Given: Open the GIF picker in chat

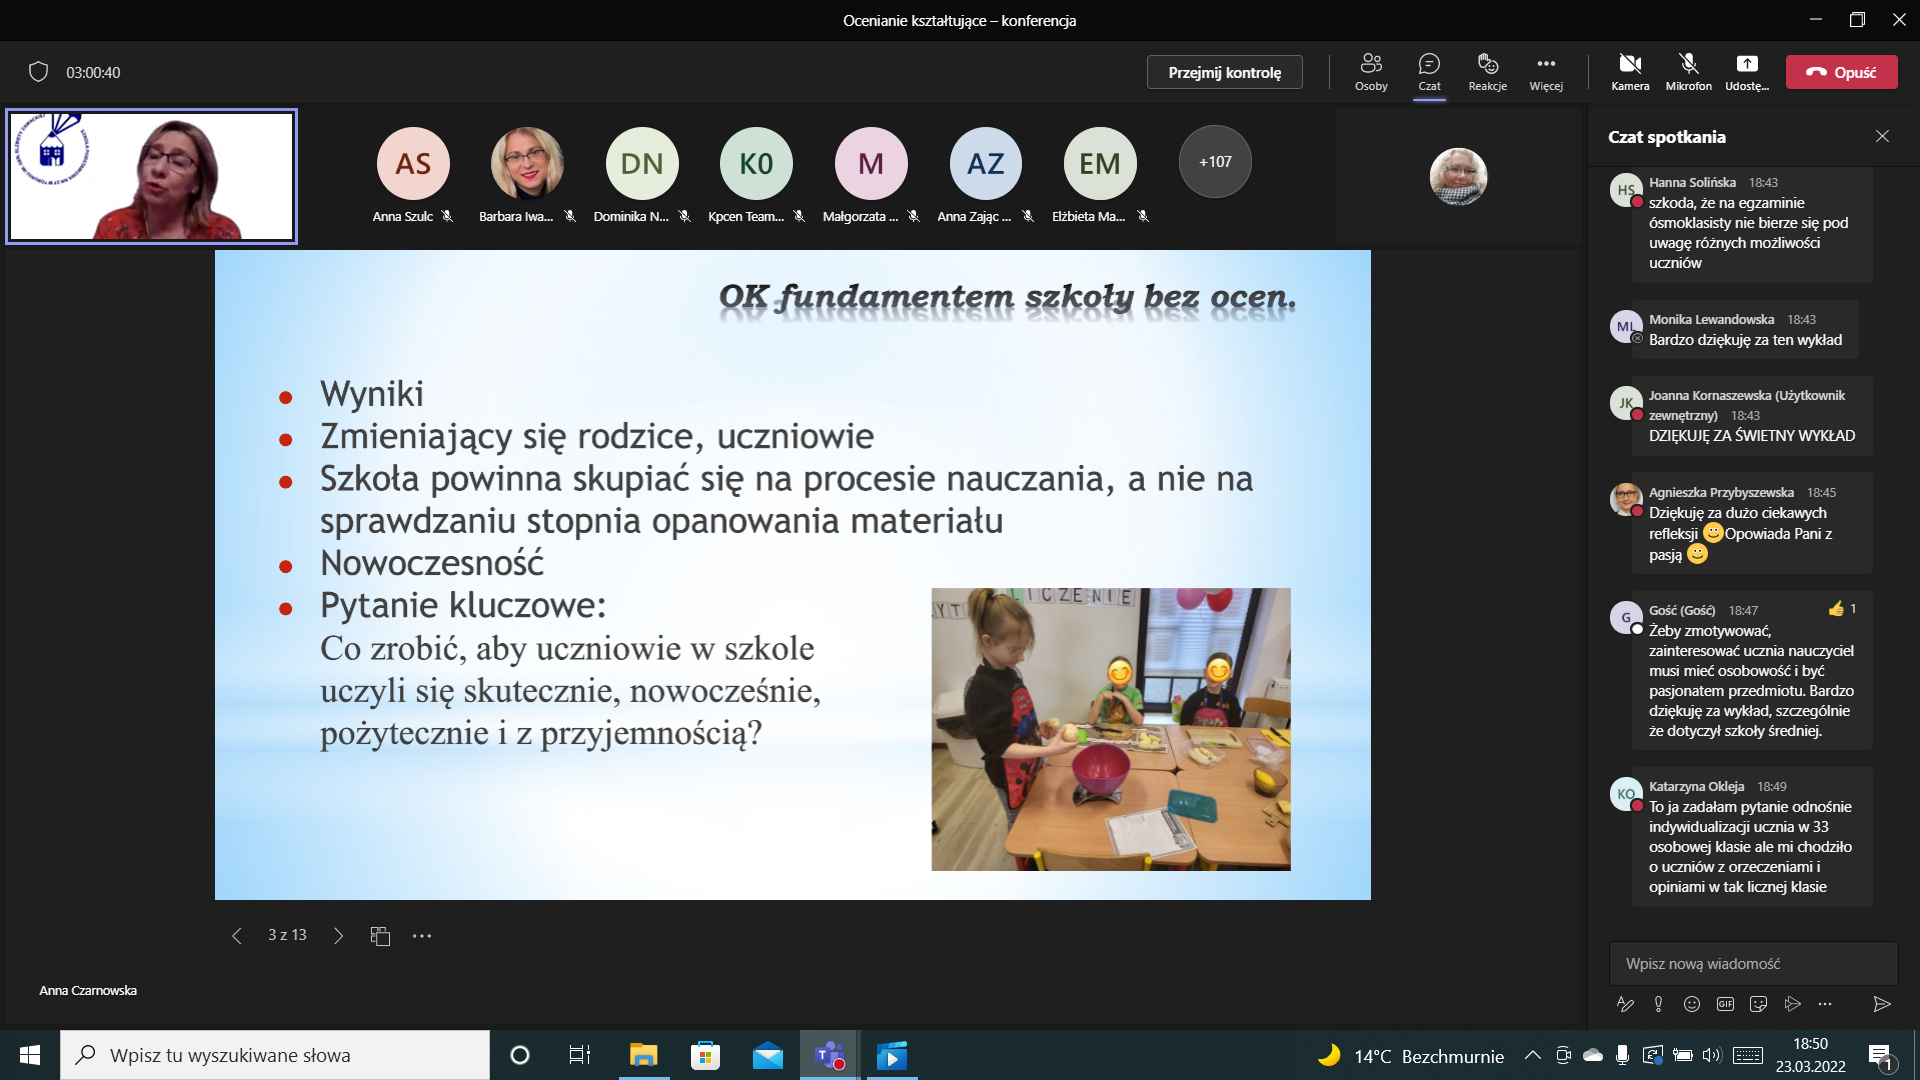Looking at the screenshot, I should [1725, 1003].
